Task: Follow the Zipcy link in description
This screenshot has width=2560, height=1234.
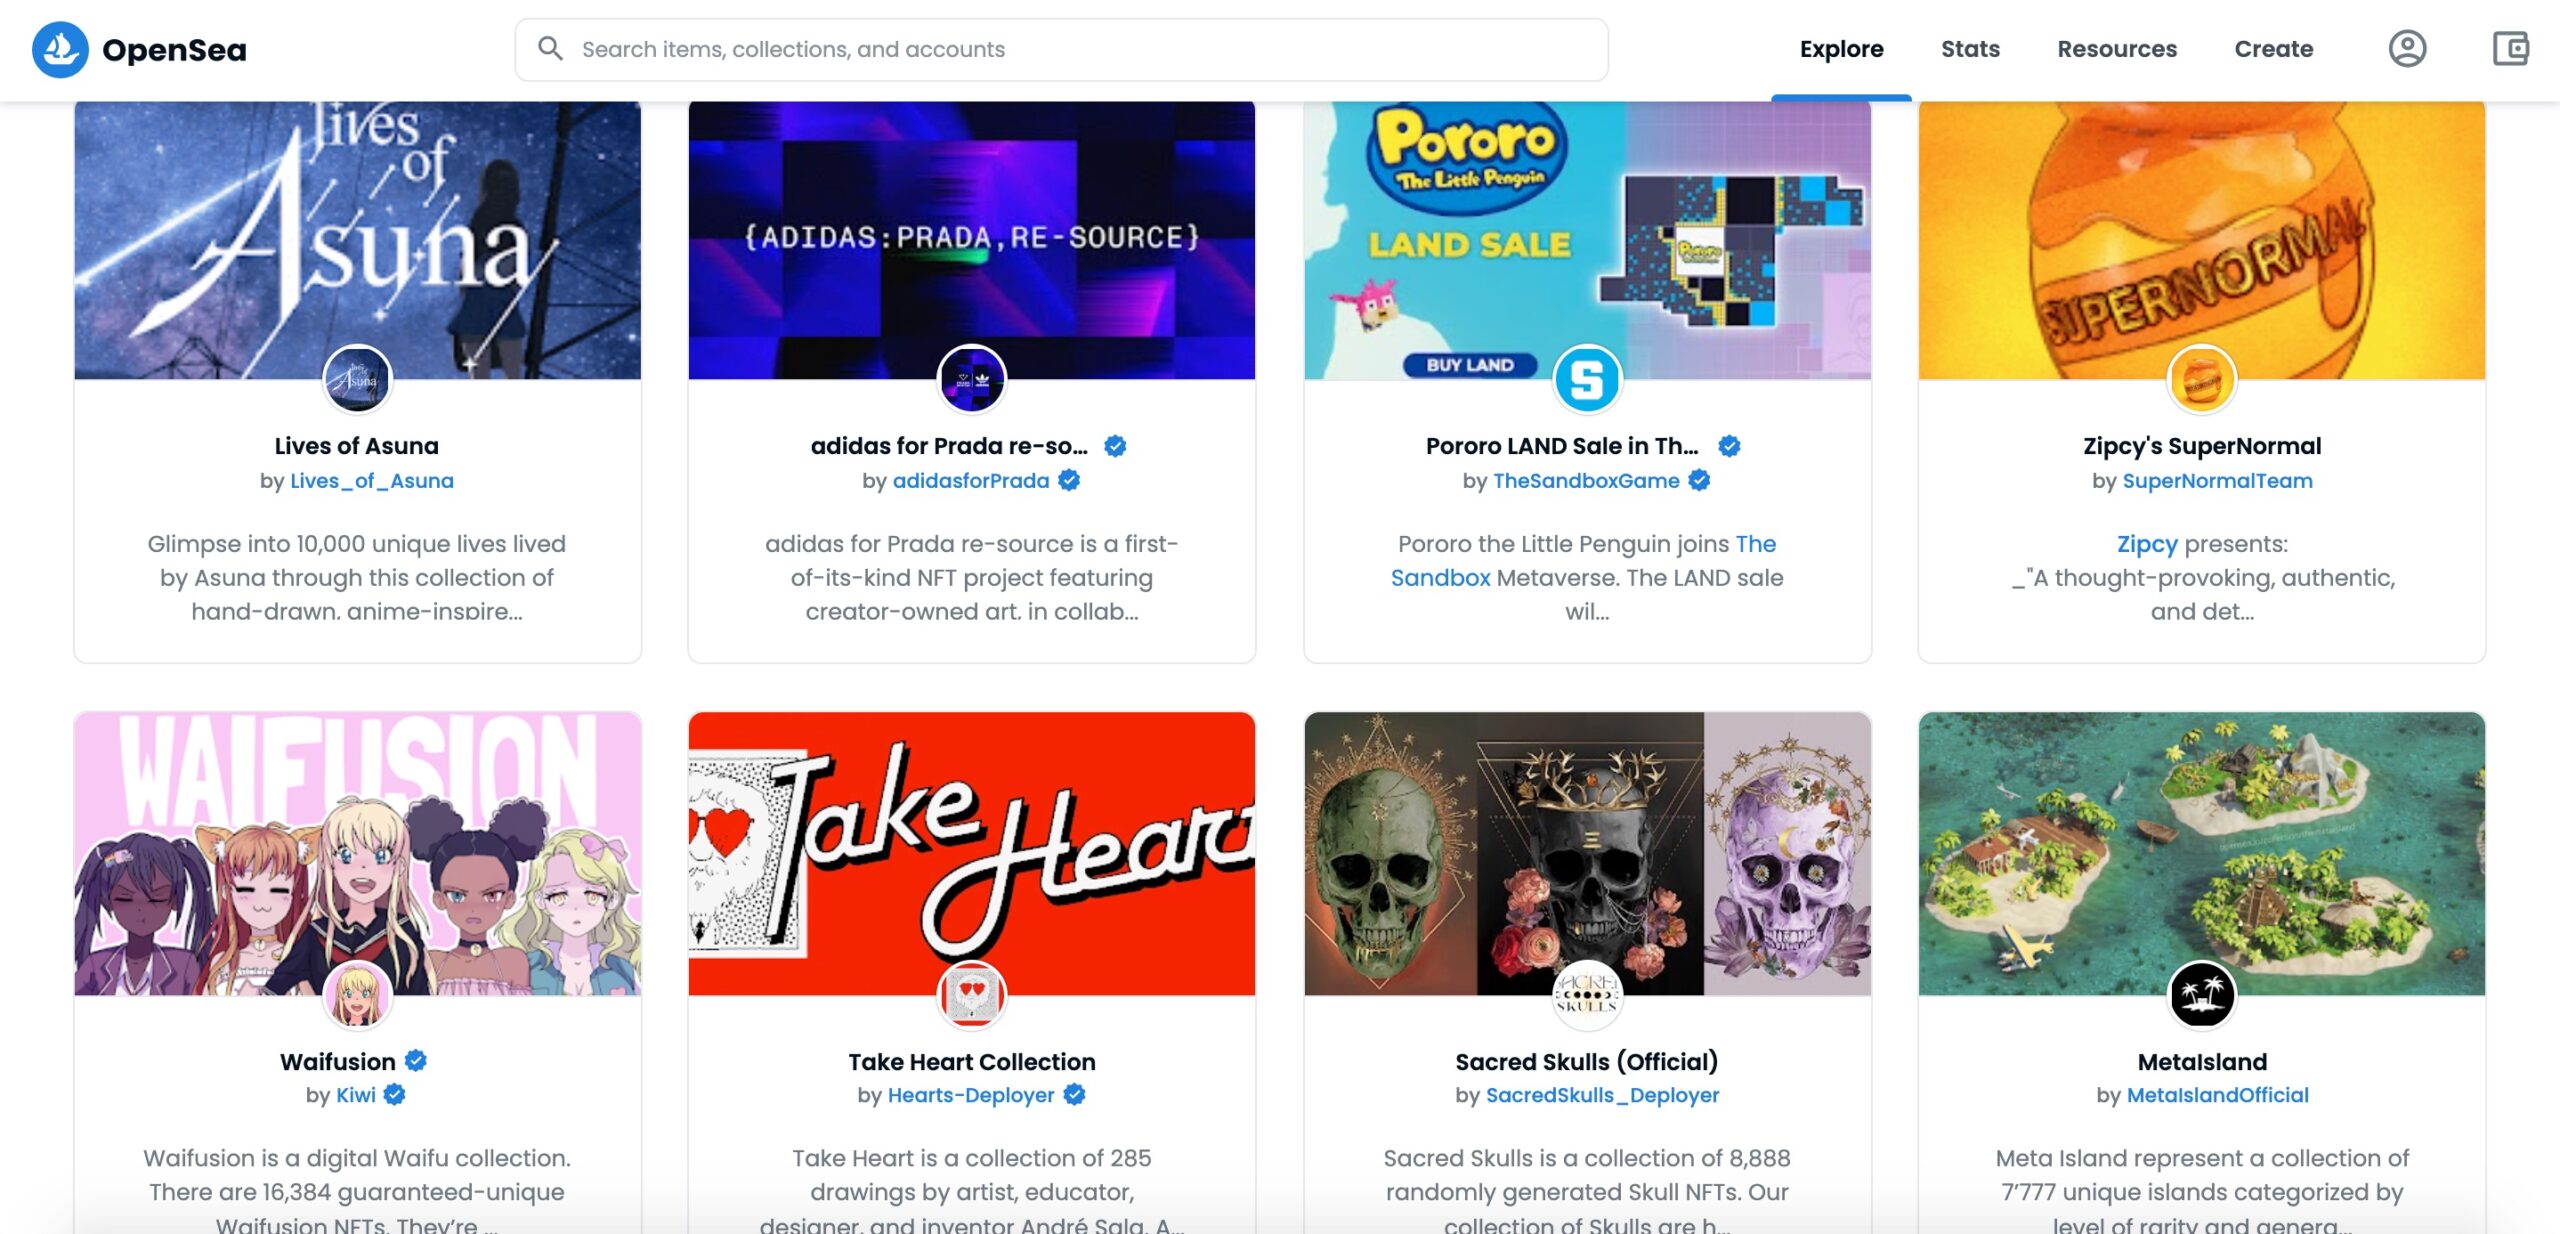Action: (x=2147, y=544)
